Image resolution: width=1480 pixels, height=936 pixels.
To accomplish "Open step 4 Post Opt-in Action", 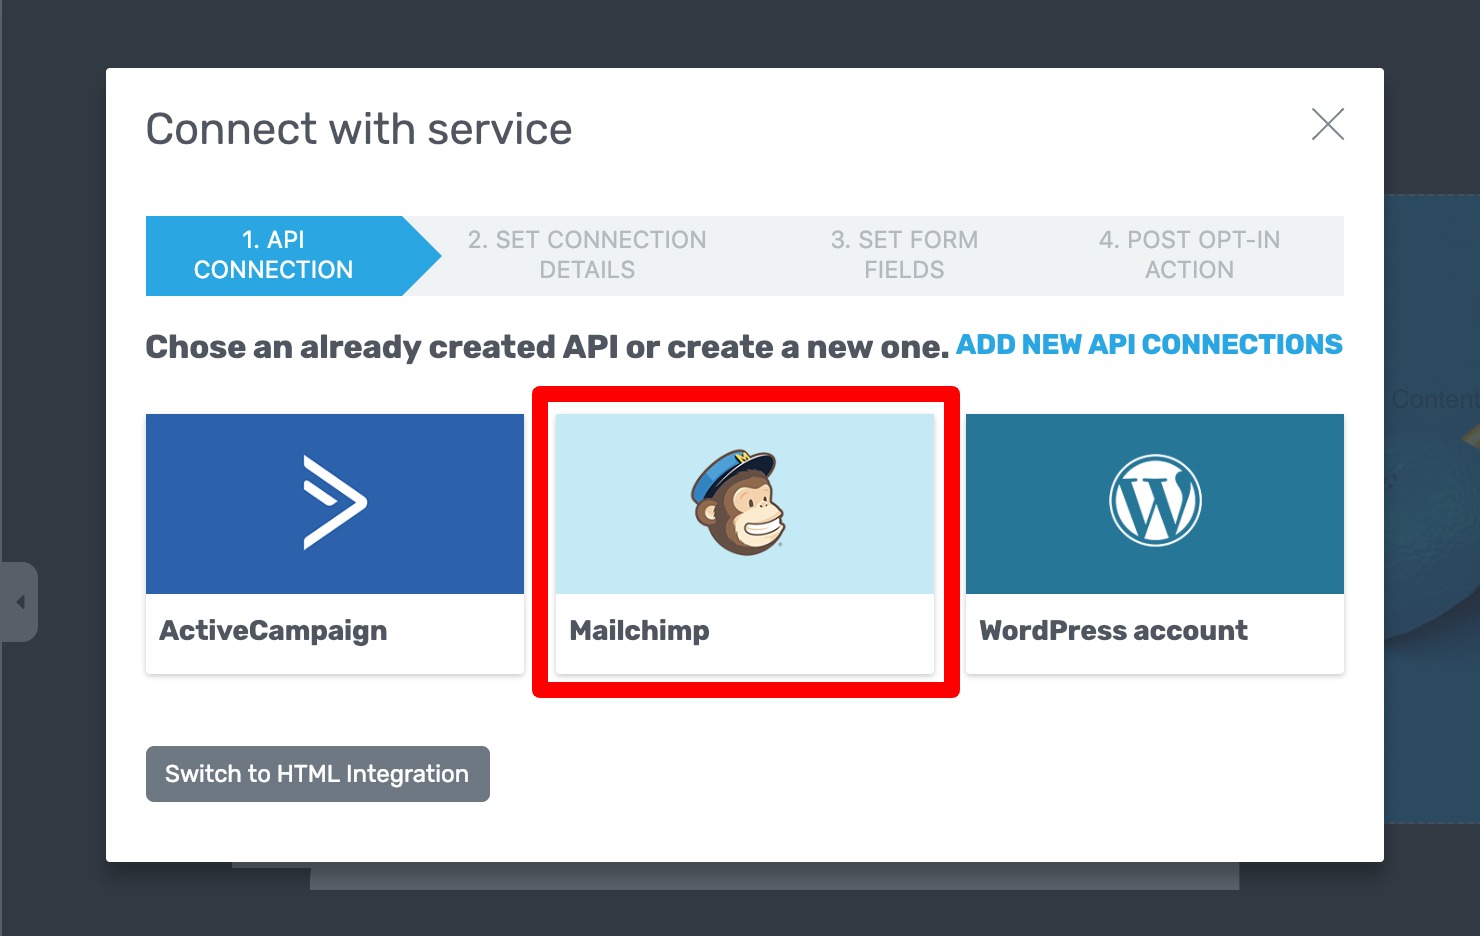I will coord(1189,255).
